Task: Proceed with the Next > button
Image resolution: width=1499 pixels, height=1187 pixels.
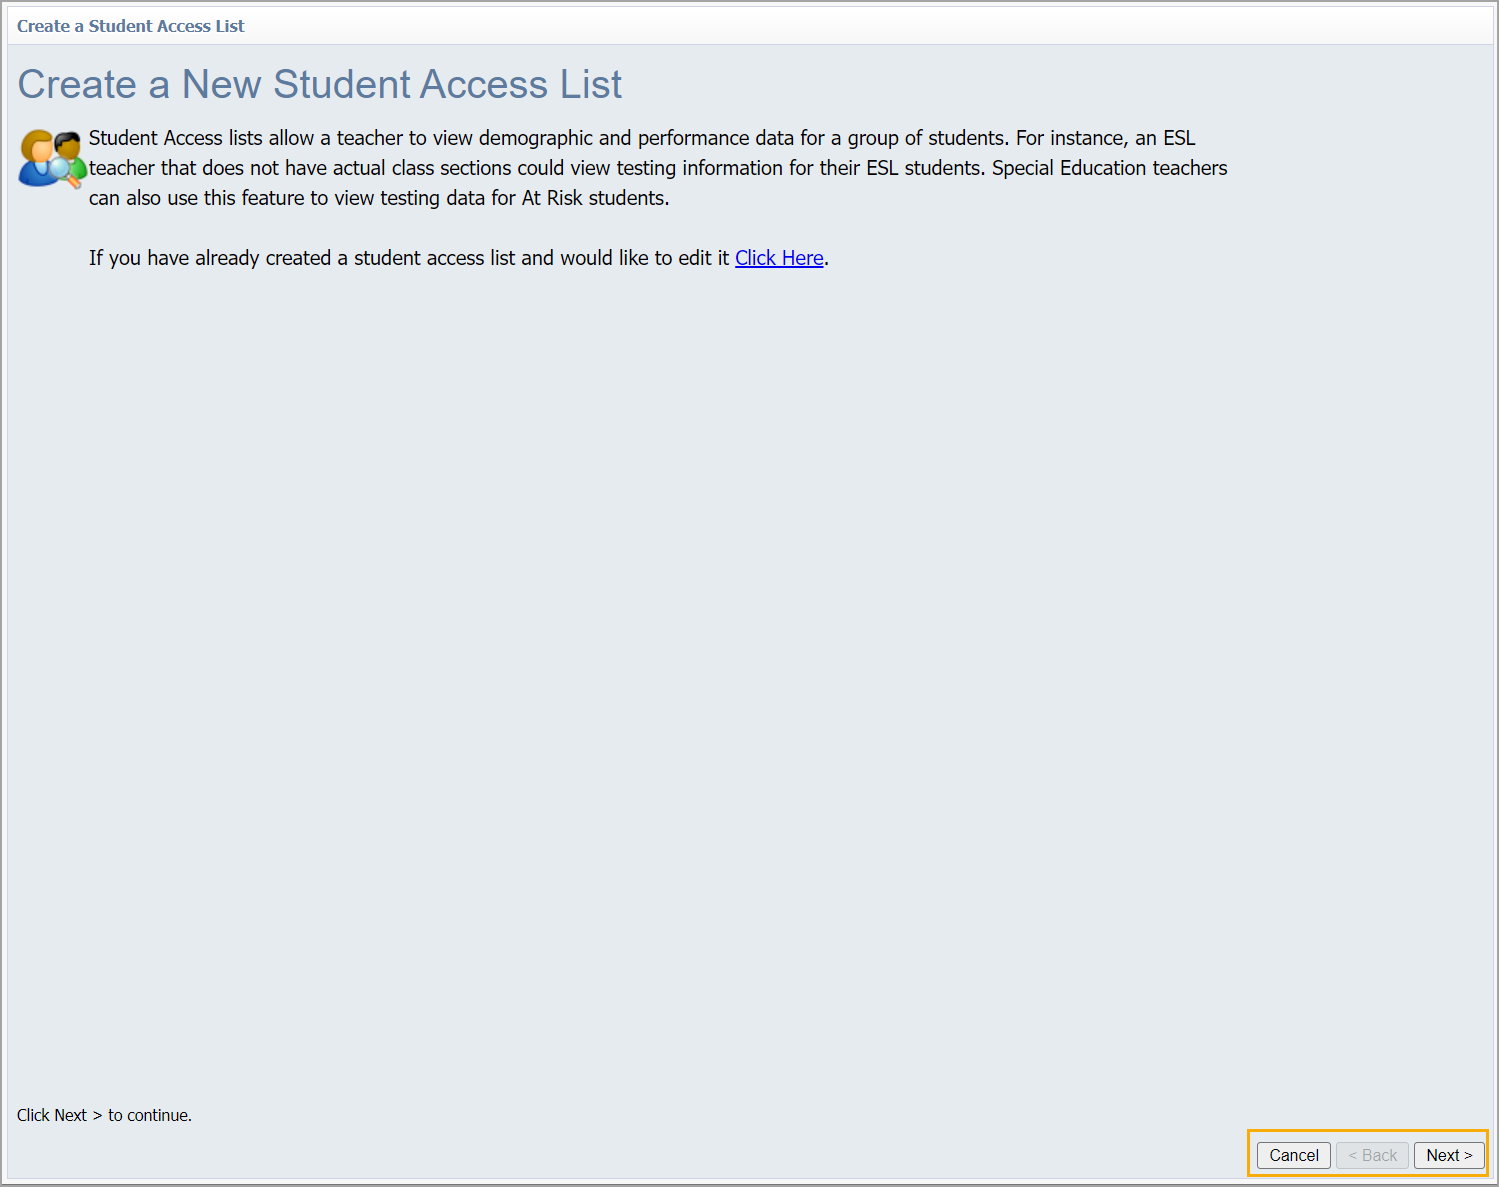Action: [x=1448, y=1155]
